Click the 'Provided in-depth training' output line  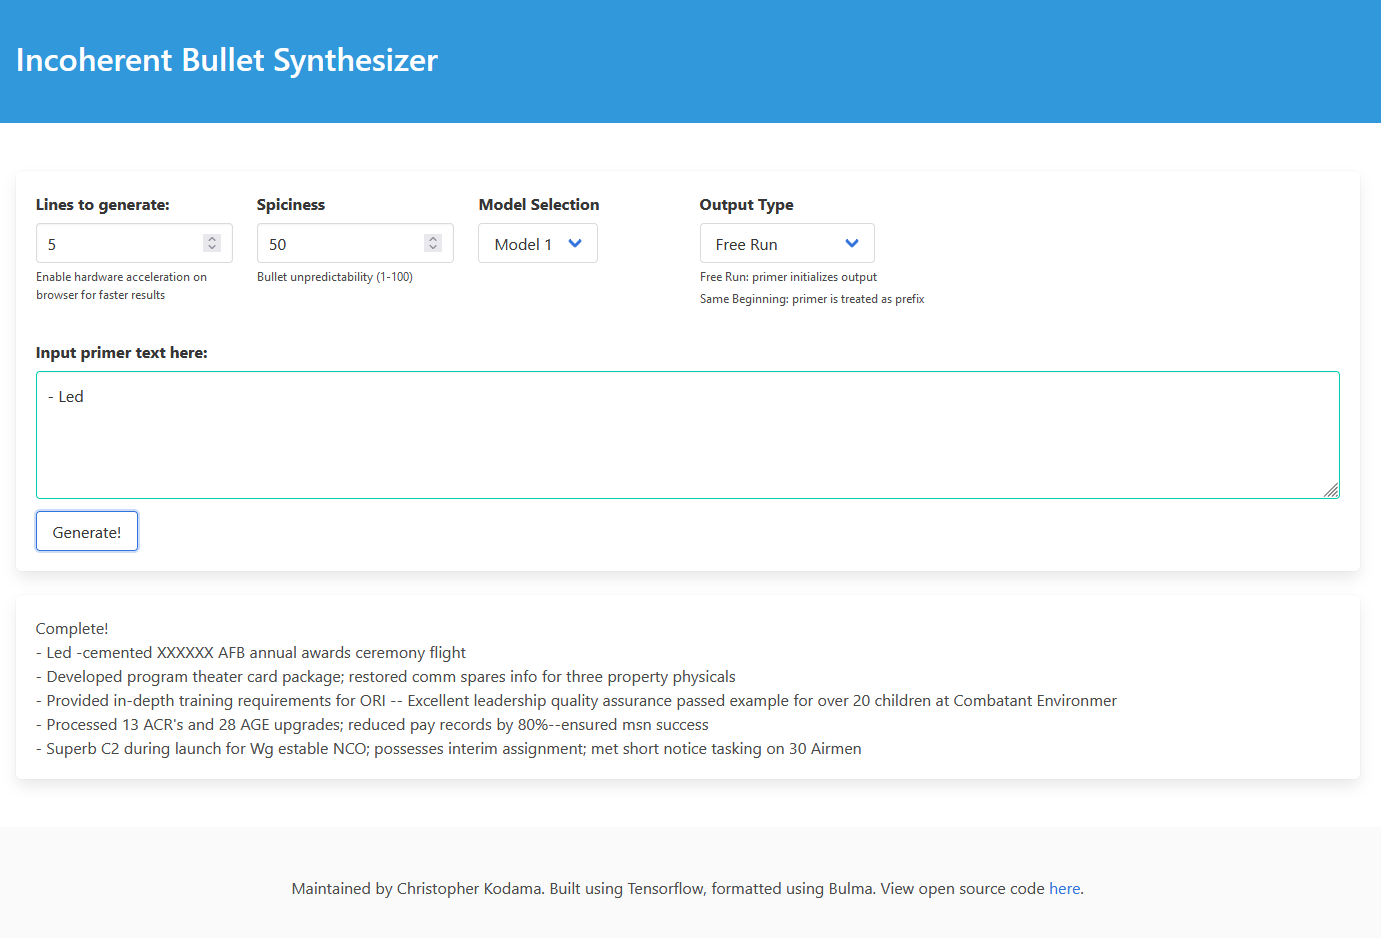577,701
